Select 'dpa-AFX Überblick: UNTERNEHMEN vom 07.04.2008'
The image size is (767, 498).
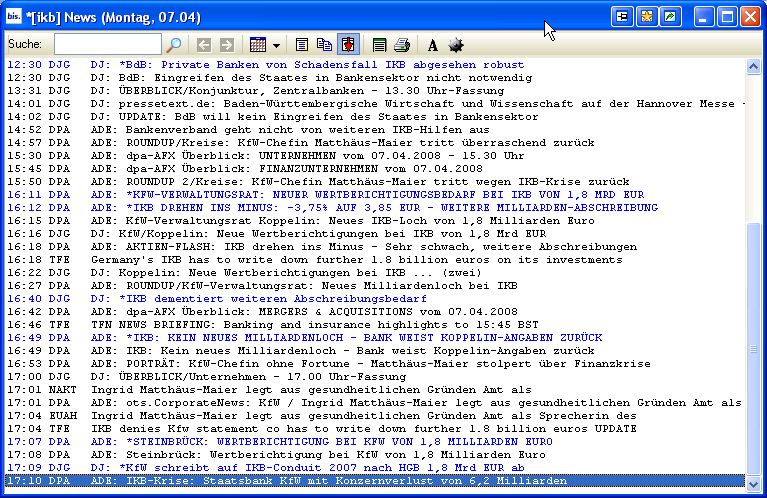tap(375, 156)
